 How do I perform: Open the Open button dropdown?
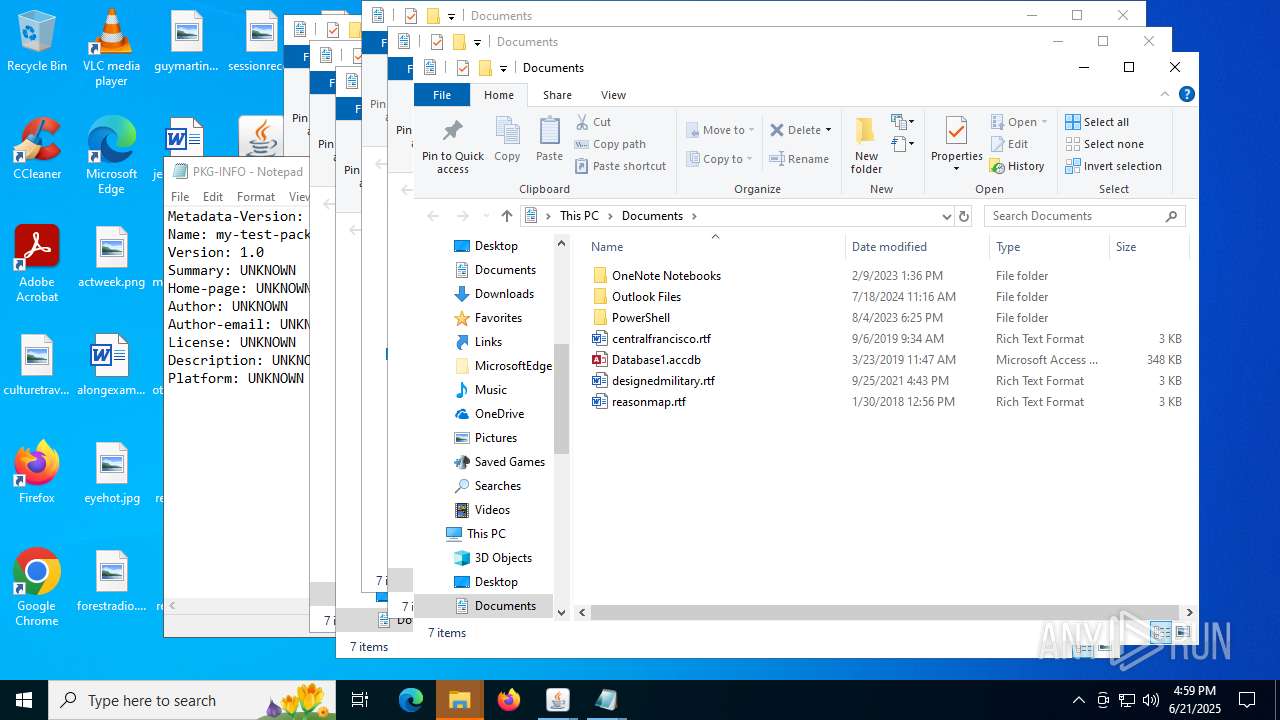(x=1044, y=122)
